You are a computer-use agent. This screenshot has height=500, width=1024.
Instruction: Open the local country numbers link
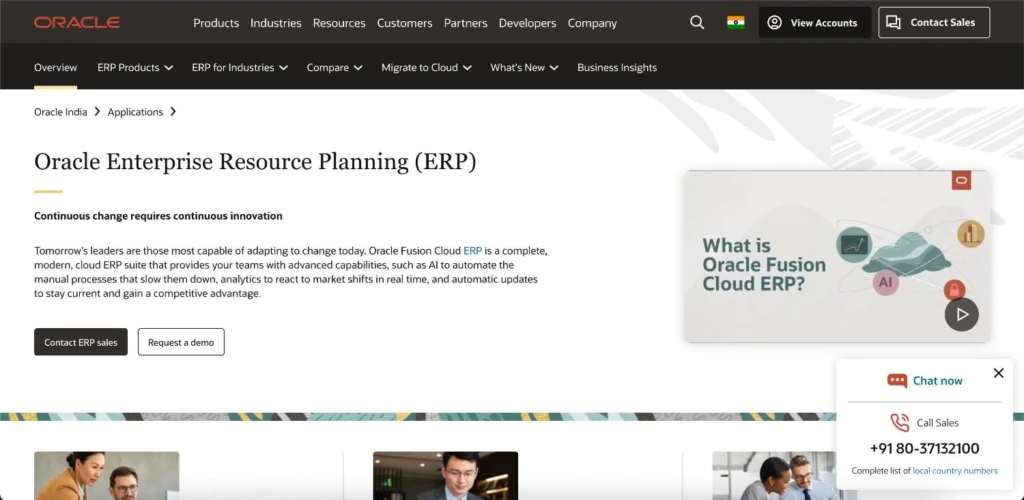(955, 471)
